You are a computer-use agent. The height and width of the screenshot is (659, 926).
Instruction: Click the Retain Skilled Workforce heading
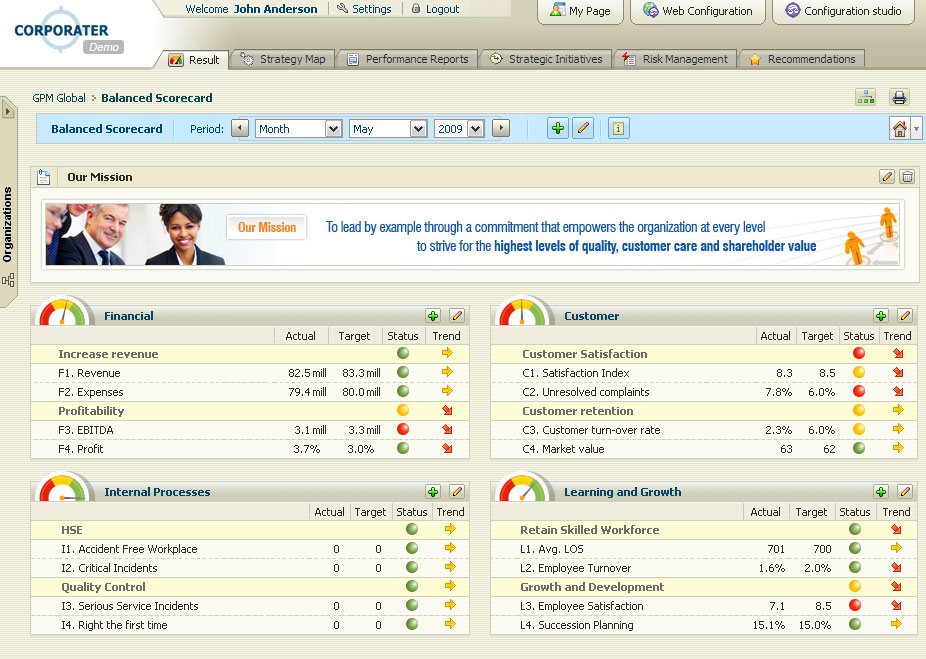[x=589, y=530]
